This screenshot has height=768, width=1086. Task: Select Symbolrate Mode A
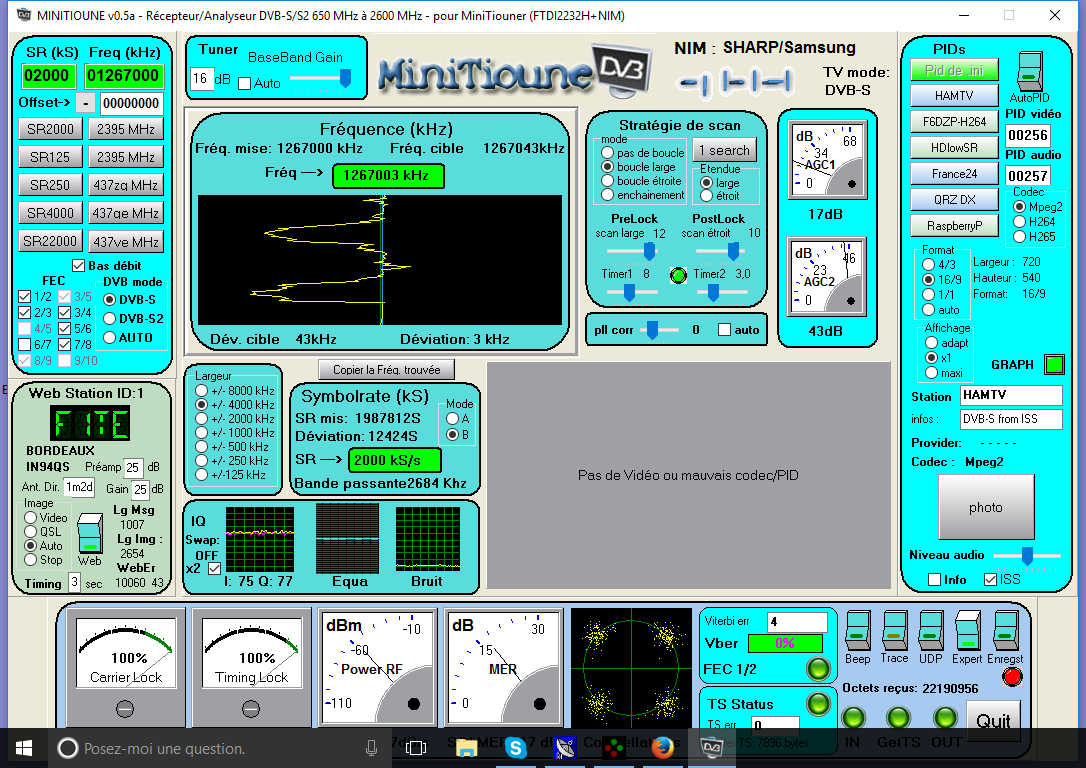point(452,418)
